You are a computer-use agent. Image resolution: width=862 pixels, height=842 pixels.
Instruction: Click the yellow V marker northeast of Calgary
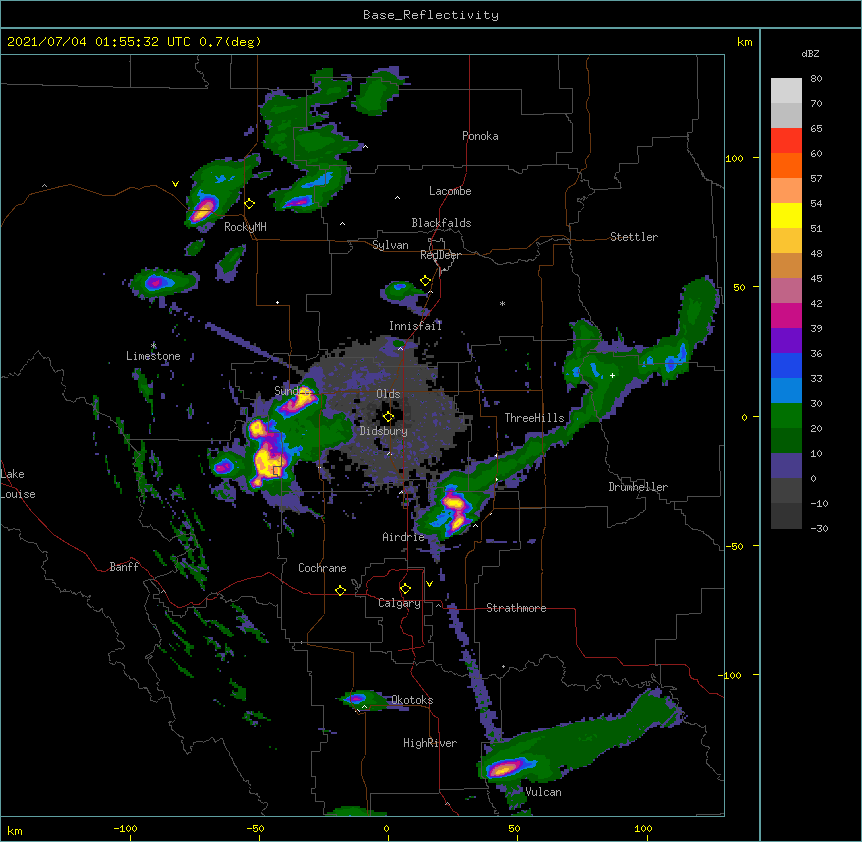(429, 584)
